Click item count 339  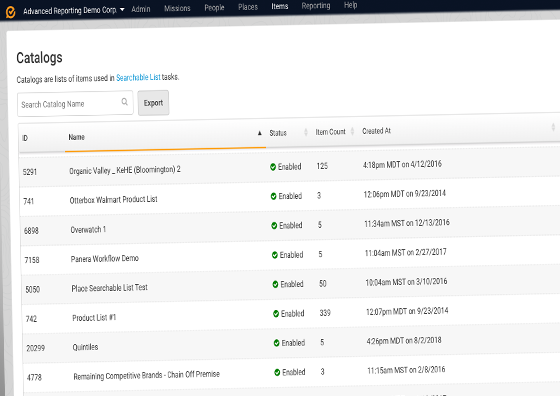(325, 313)
